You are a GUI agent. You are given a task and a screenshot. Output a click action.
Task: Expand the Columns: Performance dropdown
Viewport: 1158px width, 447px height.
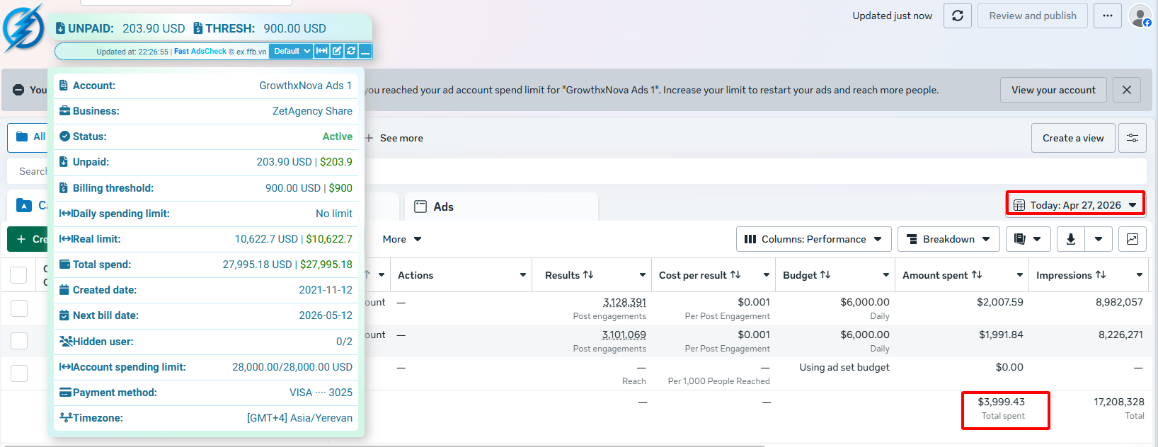pyautogui.click(x=813, y=239)
